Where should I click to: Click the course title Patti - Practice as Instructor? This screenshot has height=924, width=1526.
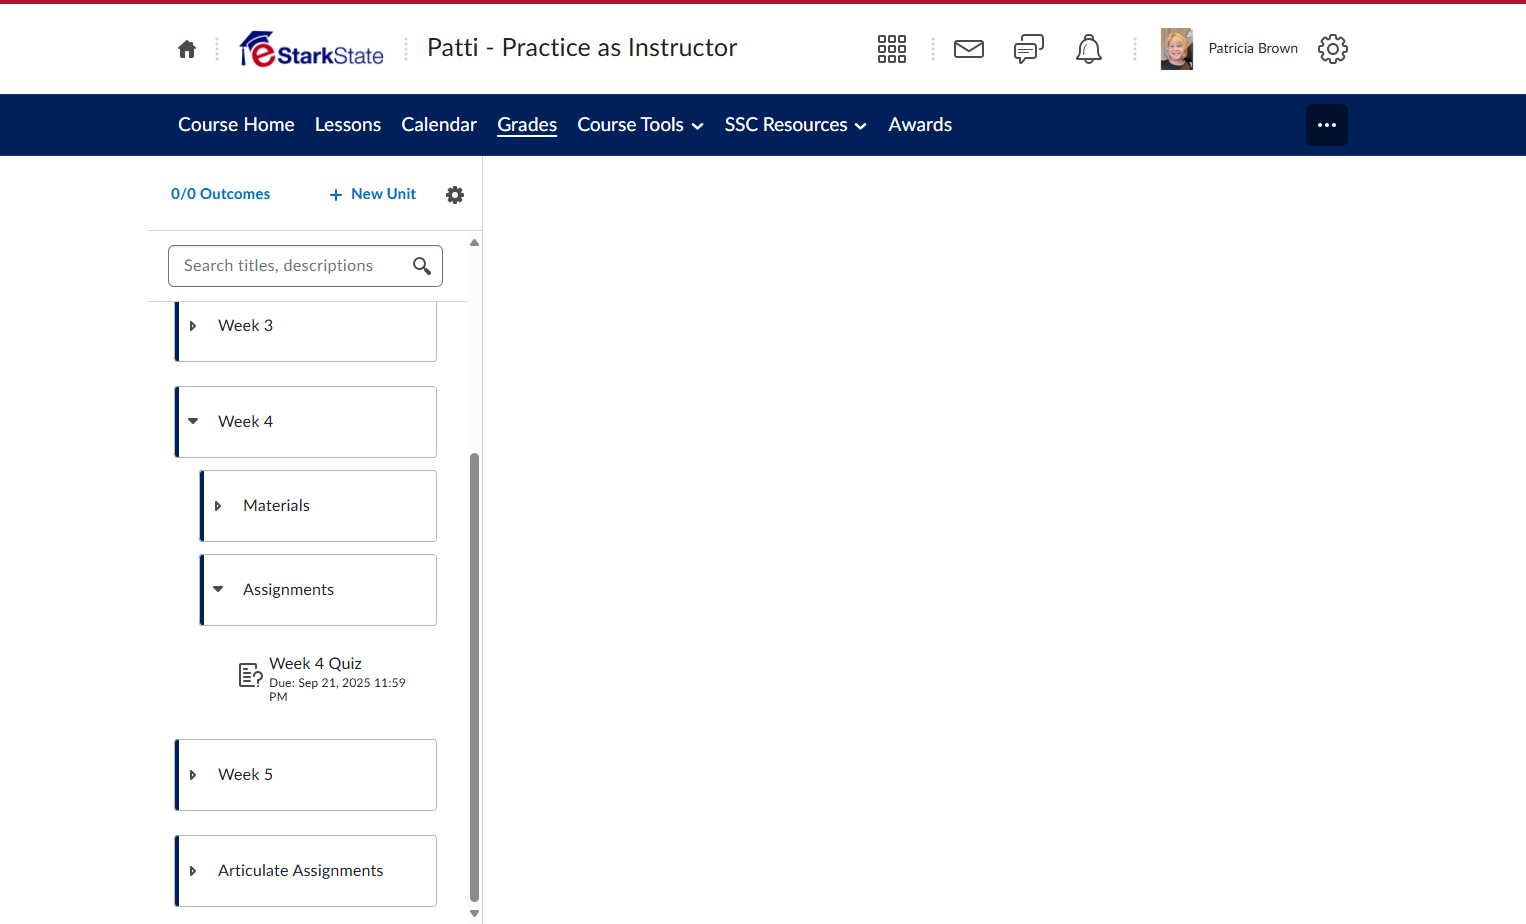(582, 48)
